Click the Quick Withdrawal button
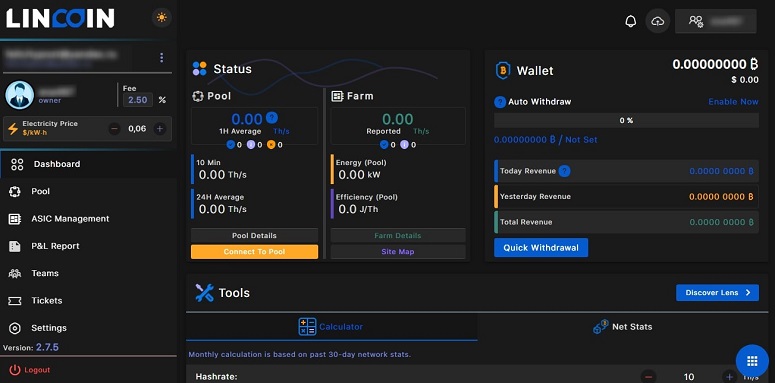 pos(541,248)
